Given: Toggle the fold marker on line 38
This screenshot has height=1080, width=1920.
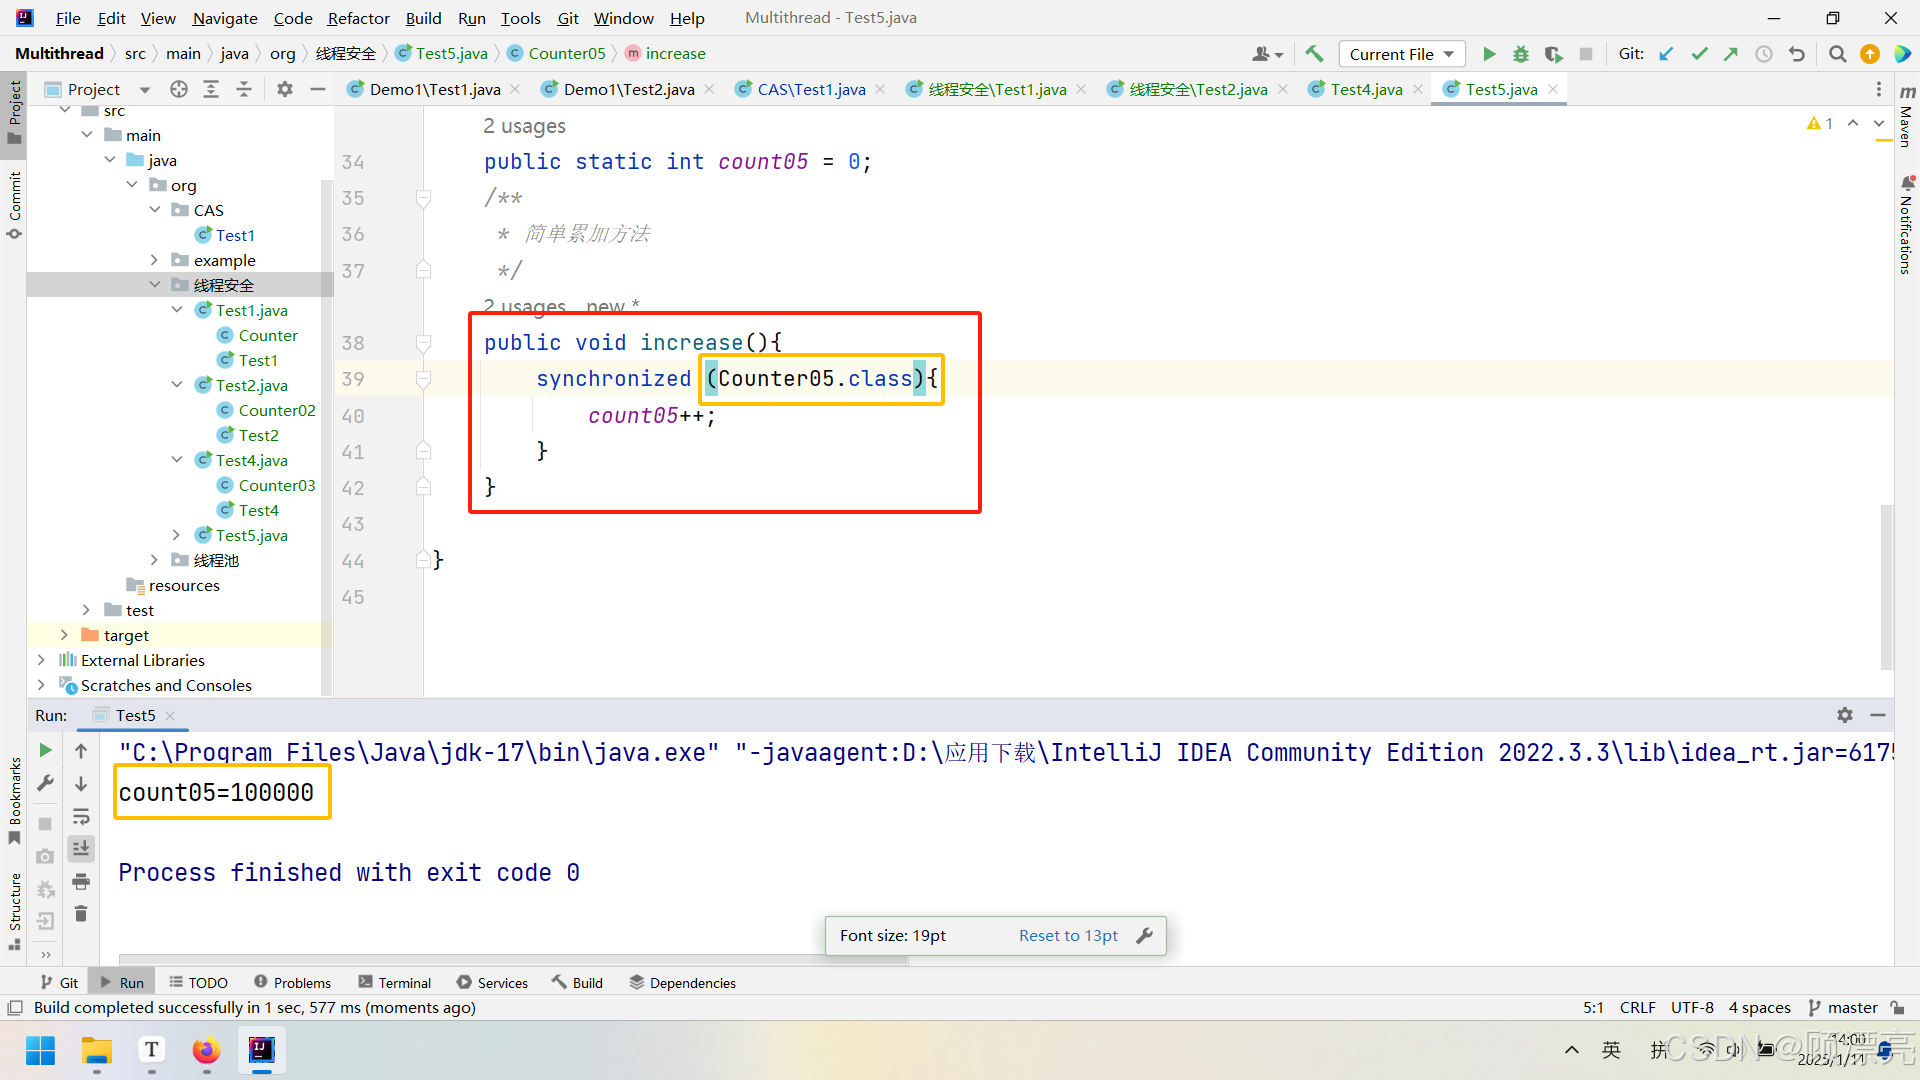Looking at the screenshot, I should [423, 343].
